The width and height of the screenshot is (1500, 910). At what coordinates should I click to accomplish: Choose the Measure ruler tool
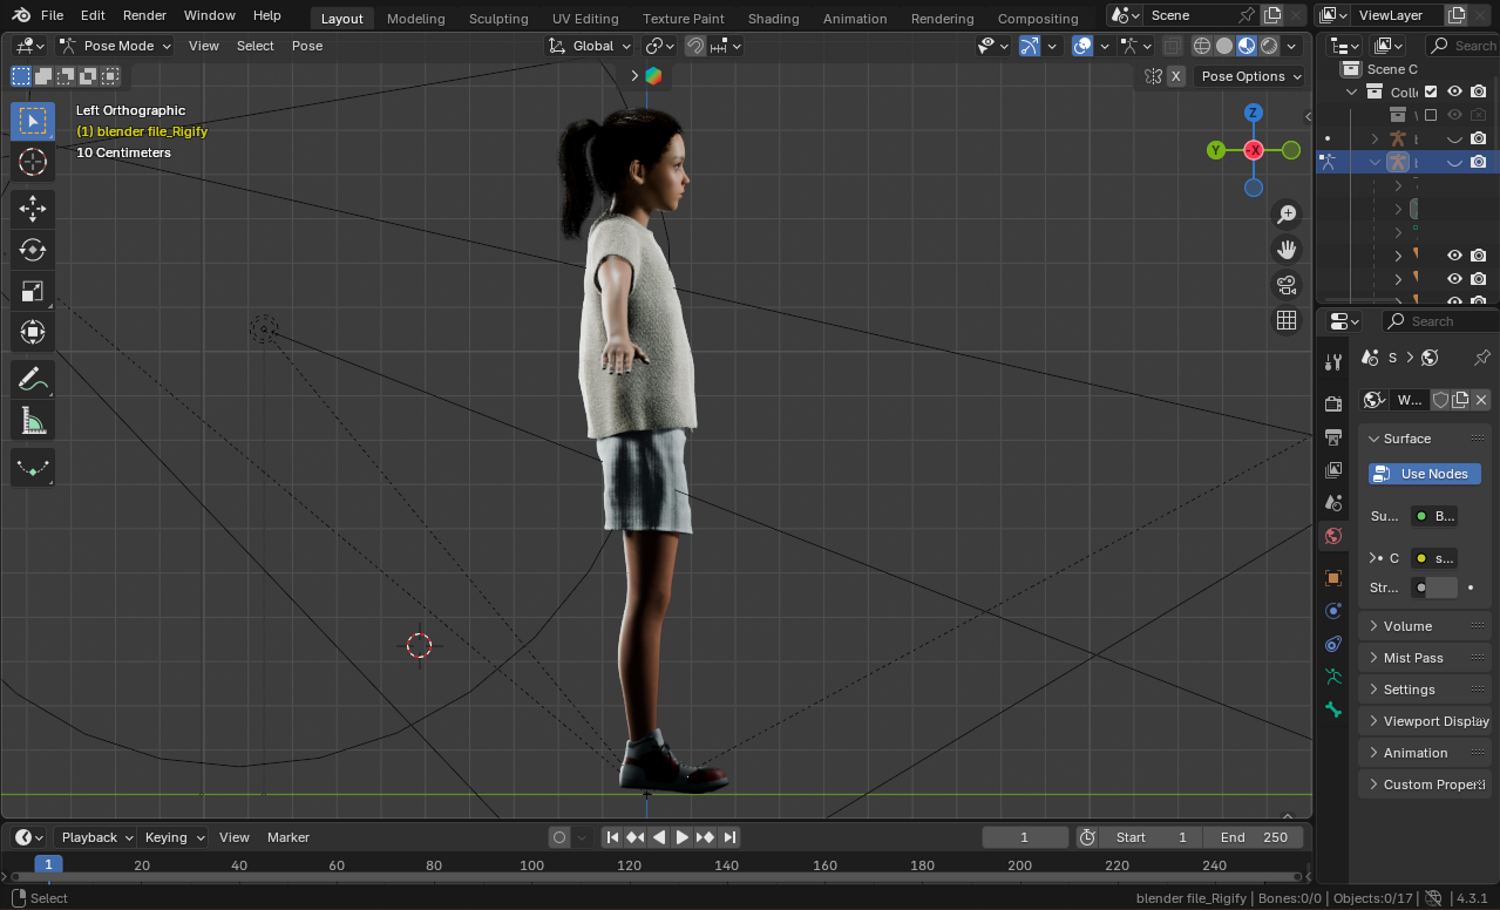pyautogui.click(x=33, y=421)
